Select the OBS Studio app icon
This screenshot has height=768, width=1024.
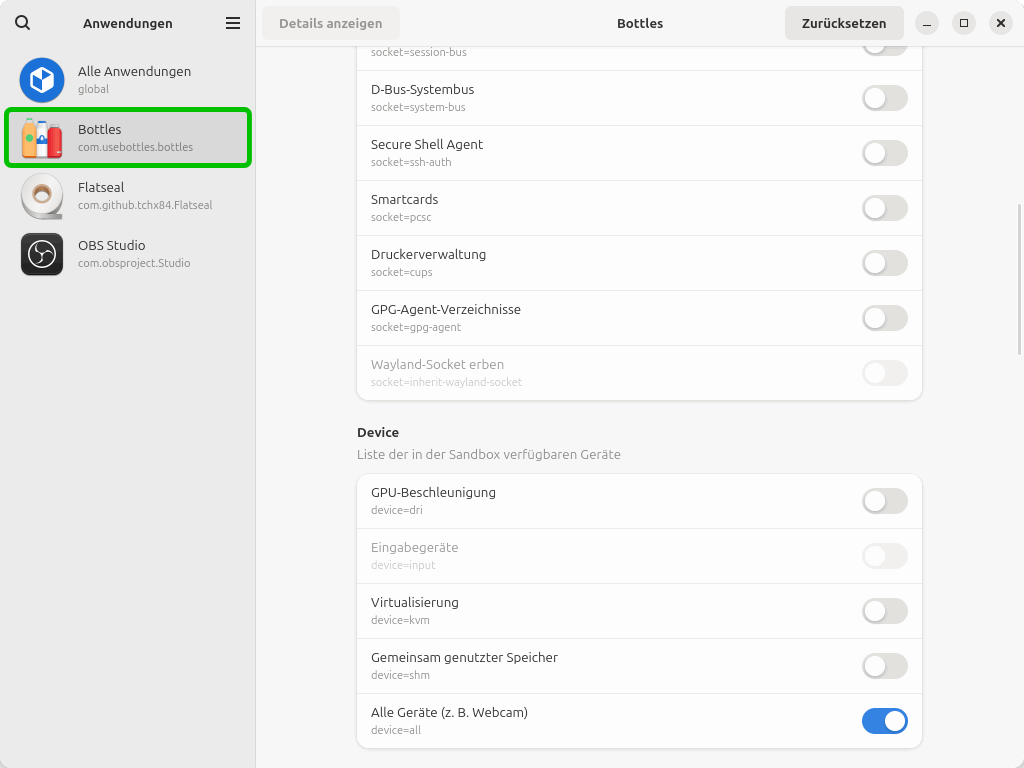coord(42,254)
